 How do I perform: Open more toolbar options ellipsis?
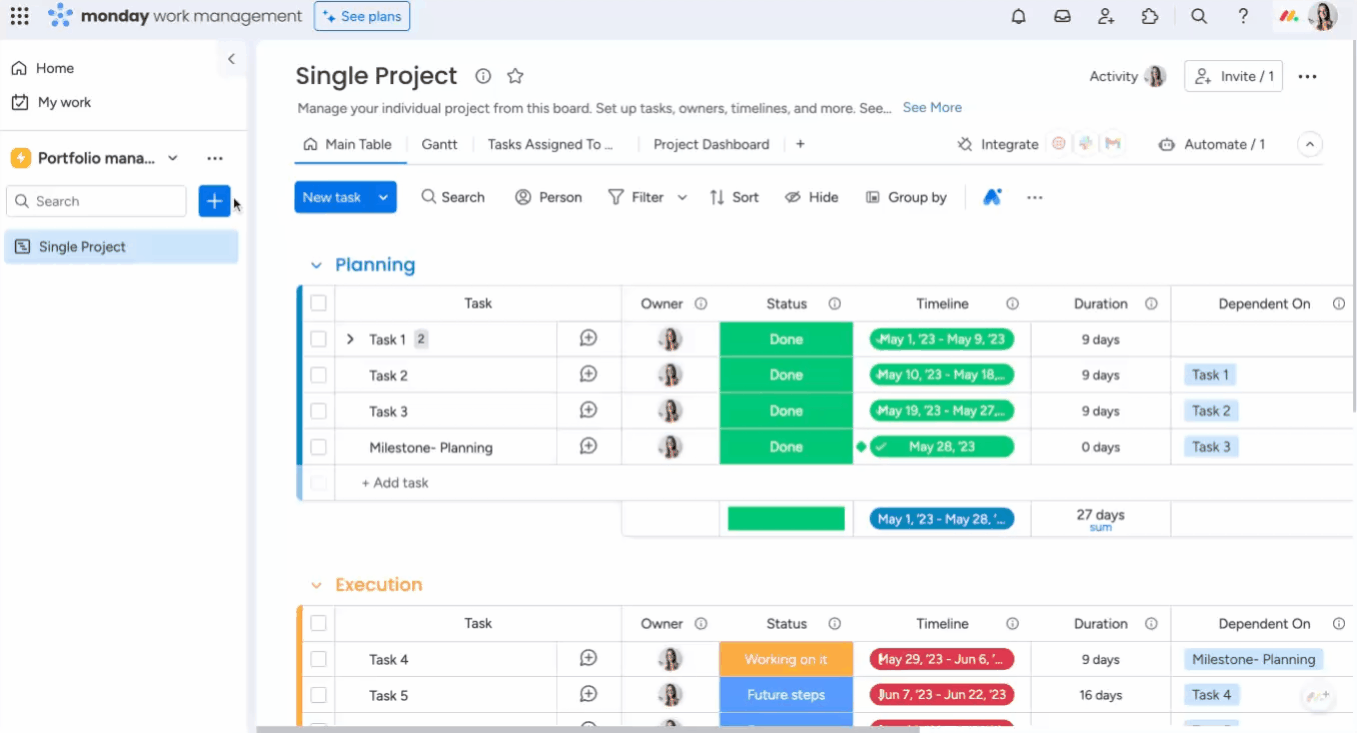point(1035,197)
